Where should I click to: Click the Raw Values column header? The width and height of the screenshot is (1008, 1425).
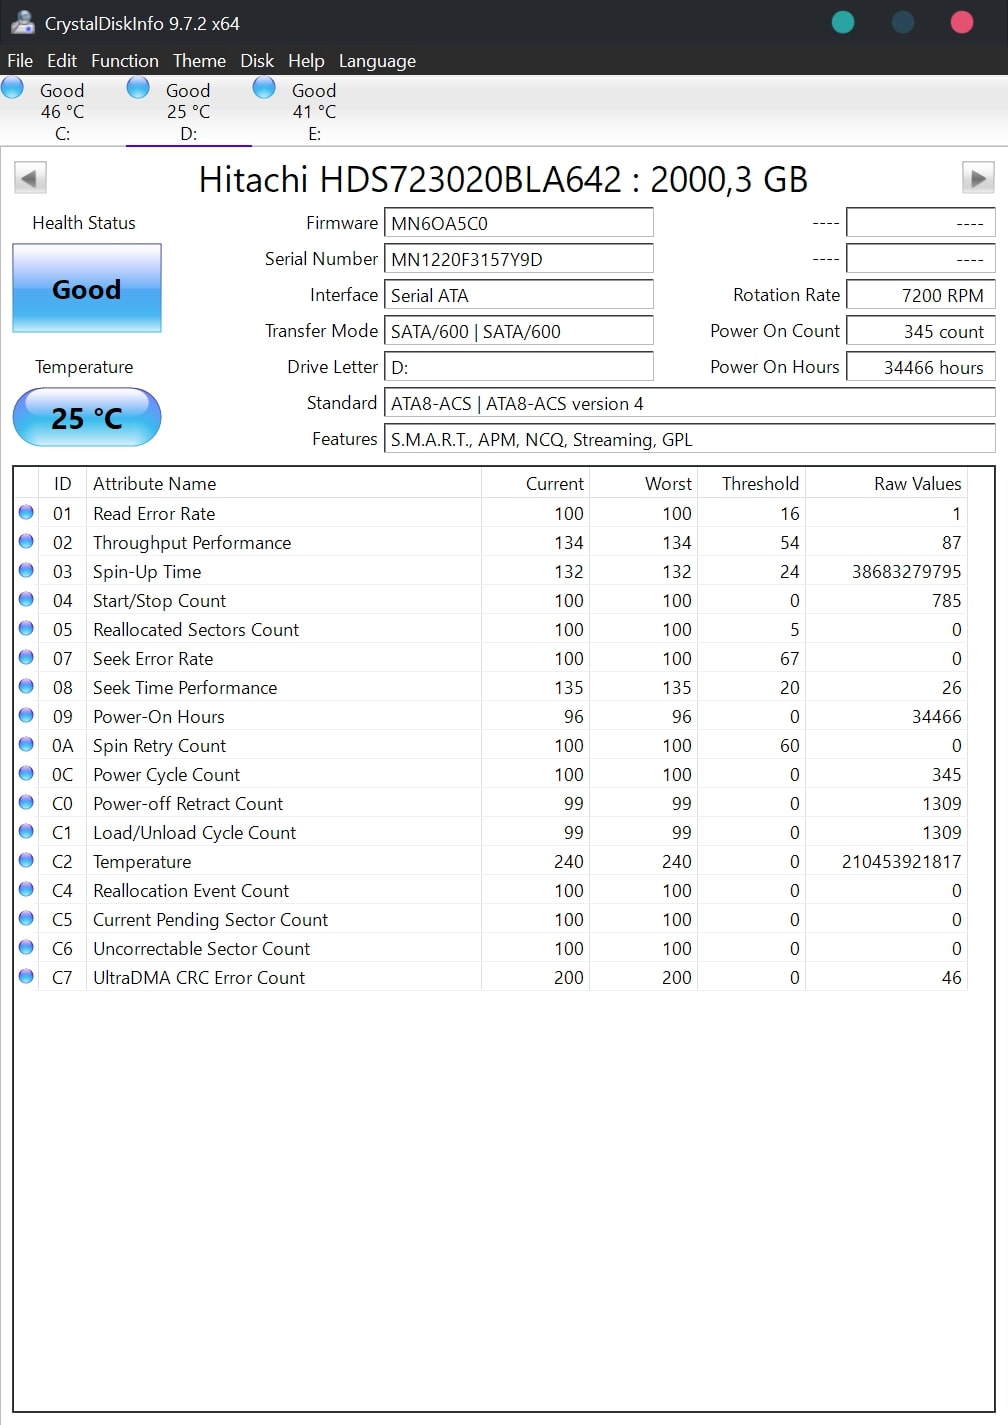pos(917,484)
